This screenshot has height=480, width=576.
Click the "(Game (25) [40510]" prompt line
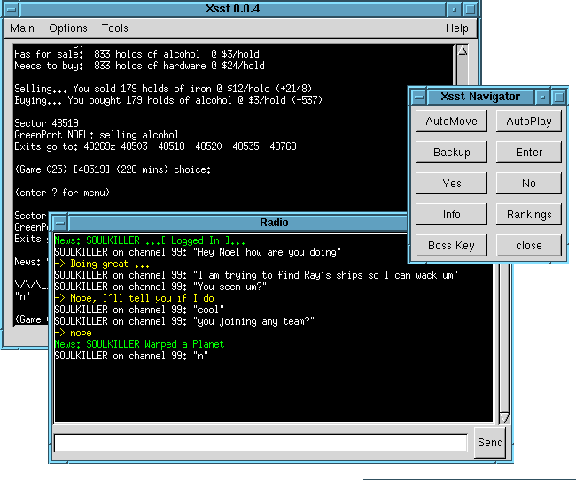click(112, 170)
